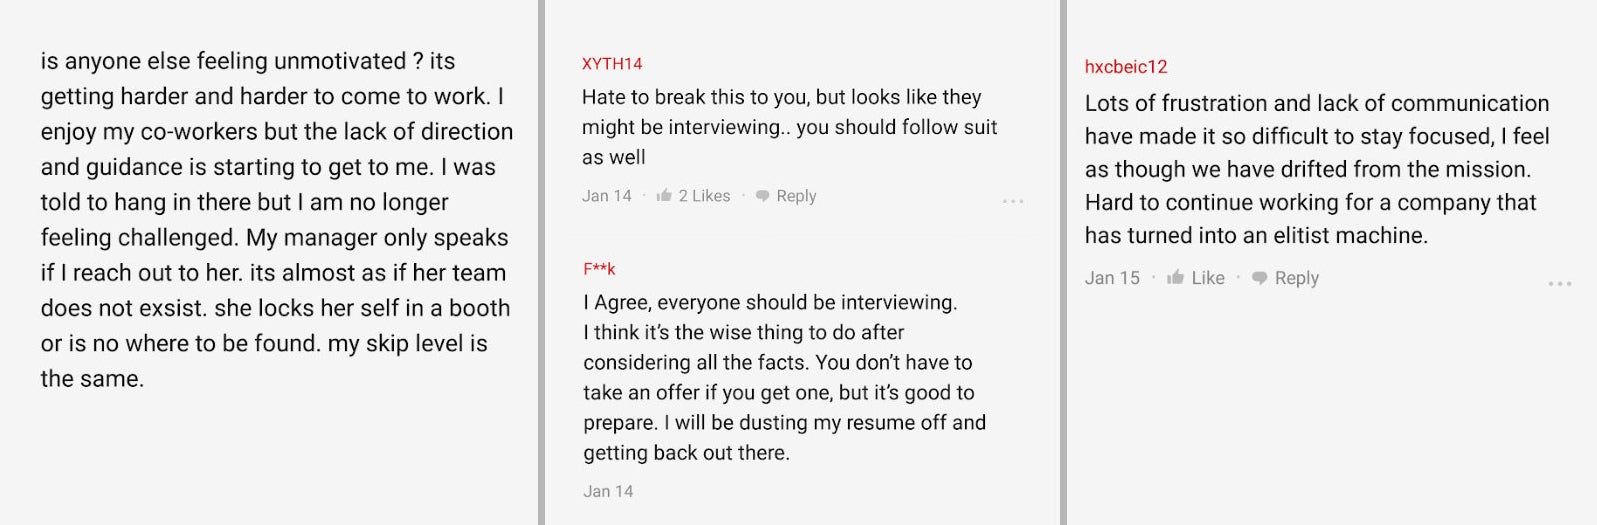Click the thumbs-up icon on hxcbeic12's comment

click(1175, 278)
